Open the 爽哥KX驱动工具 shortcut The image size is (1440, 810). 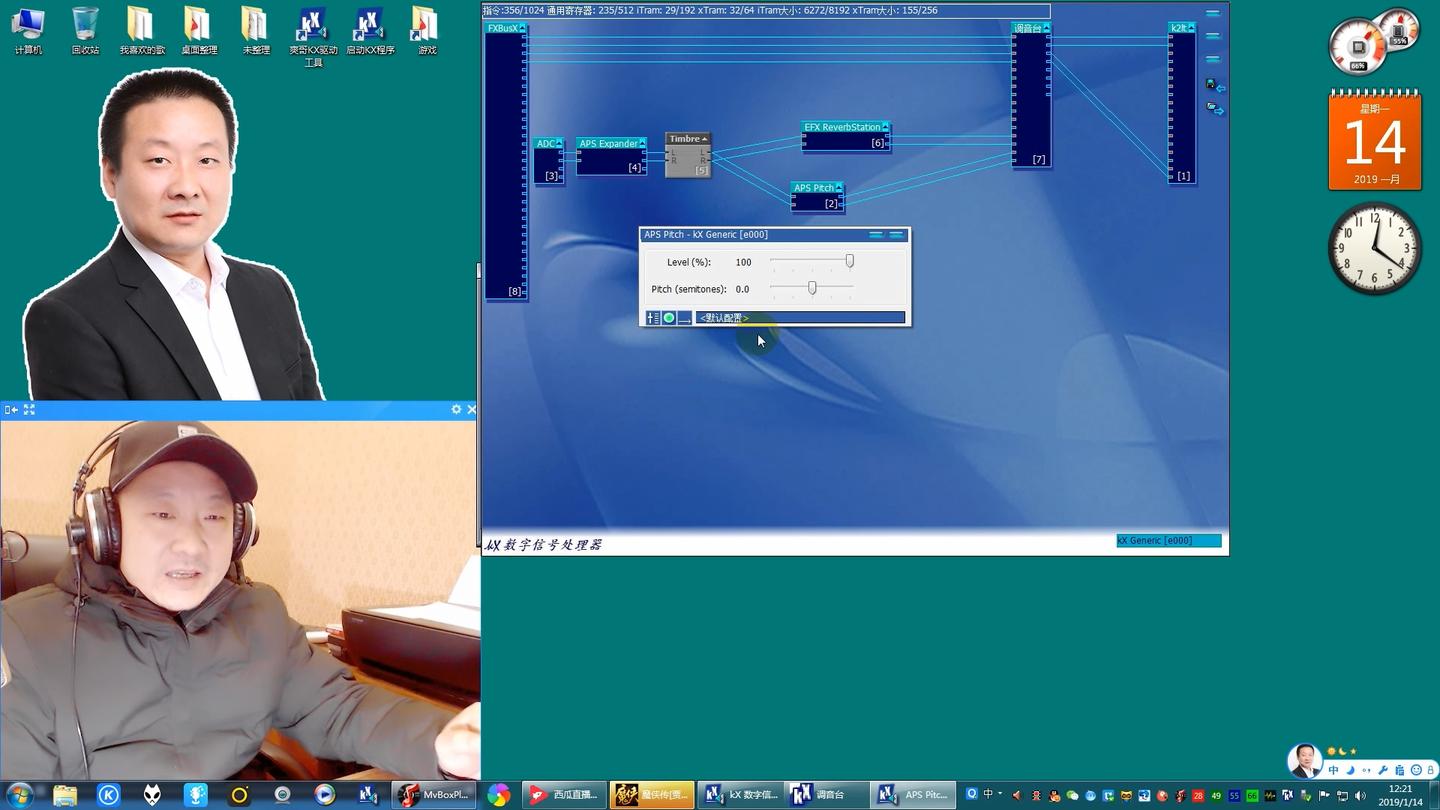click(x=313, y=37)
